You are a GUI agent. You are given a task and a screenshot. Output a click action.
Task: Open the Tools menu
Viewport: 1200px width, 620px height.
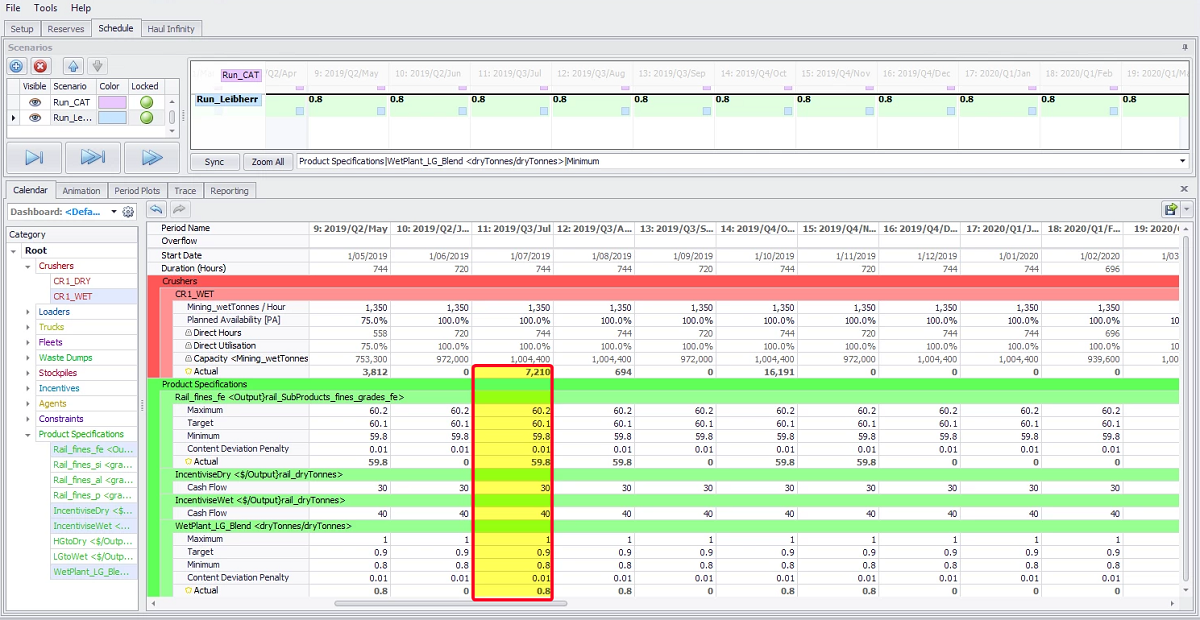tap(45, 8)
